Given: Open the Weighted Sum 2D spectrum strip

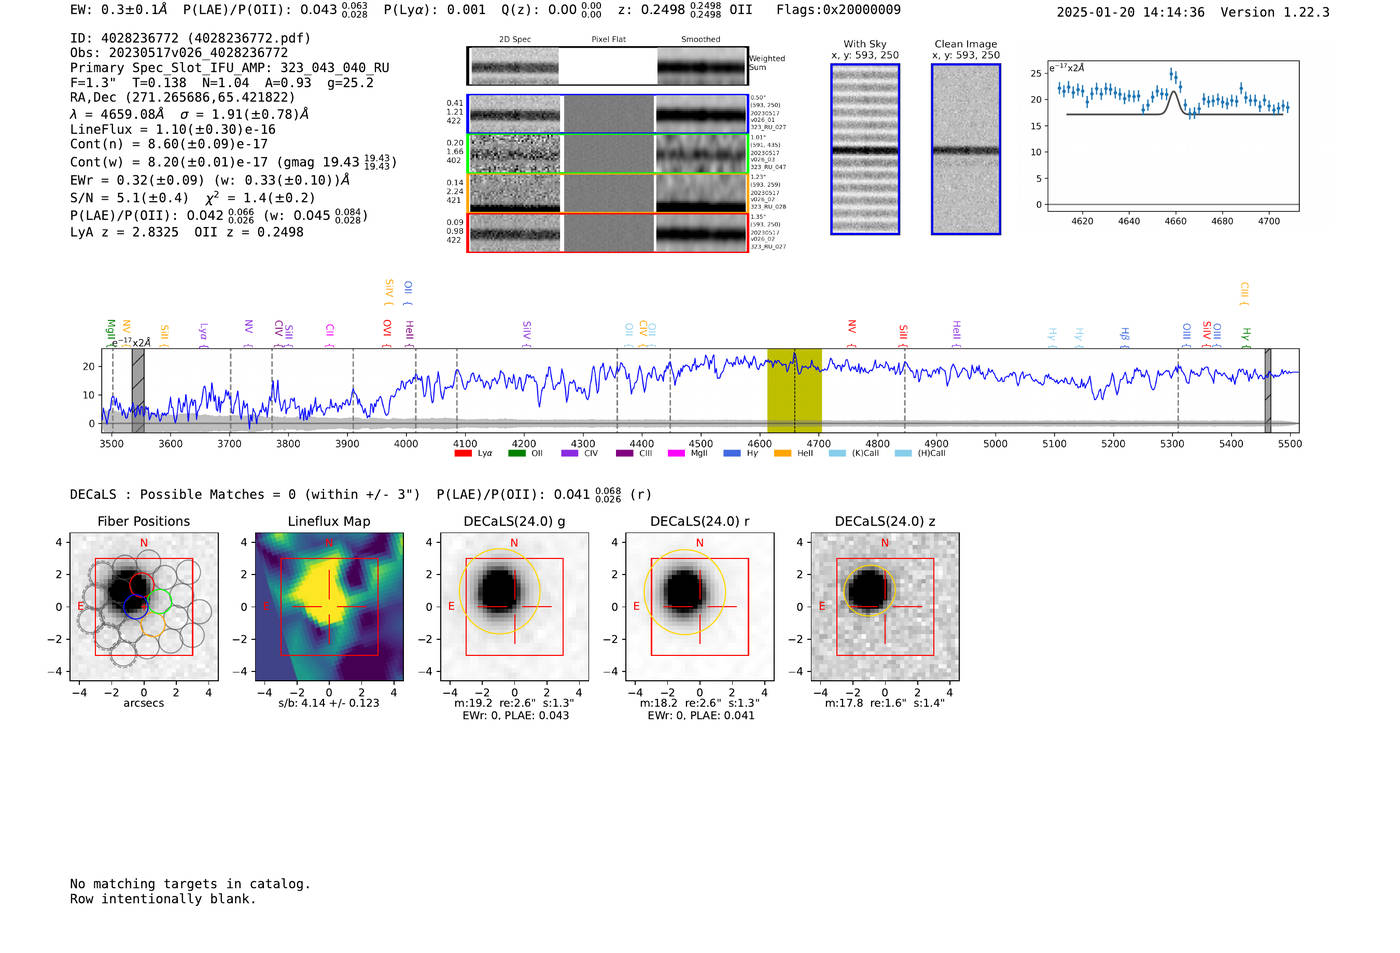Looking at the screenshot, I should (x=607, y=66).
